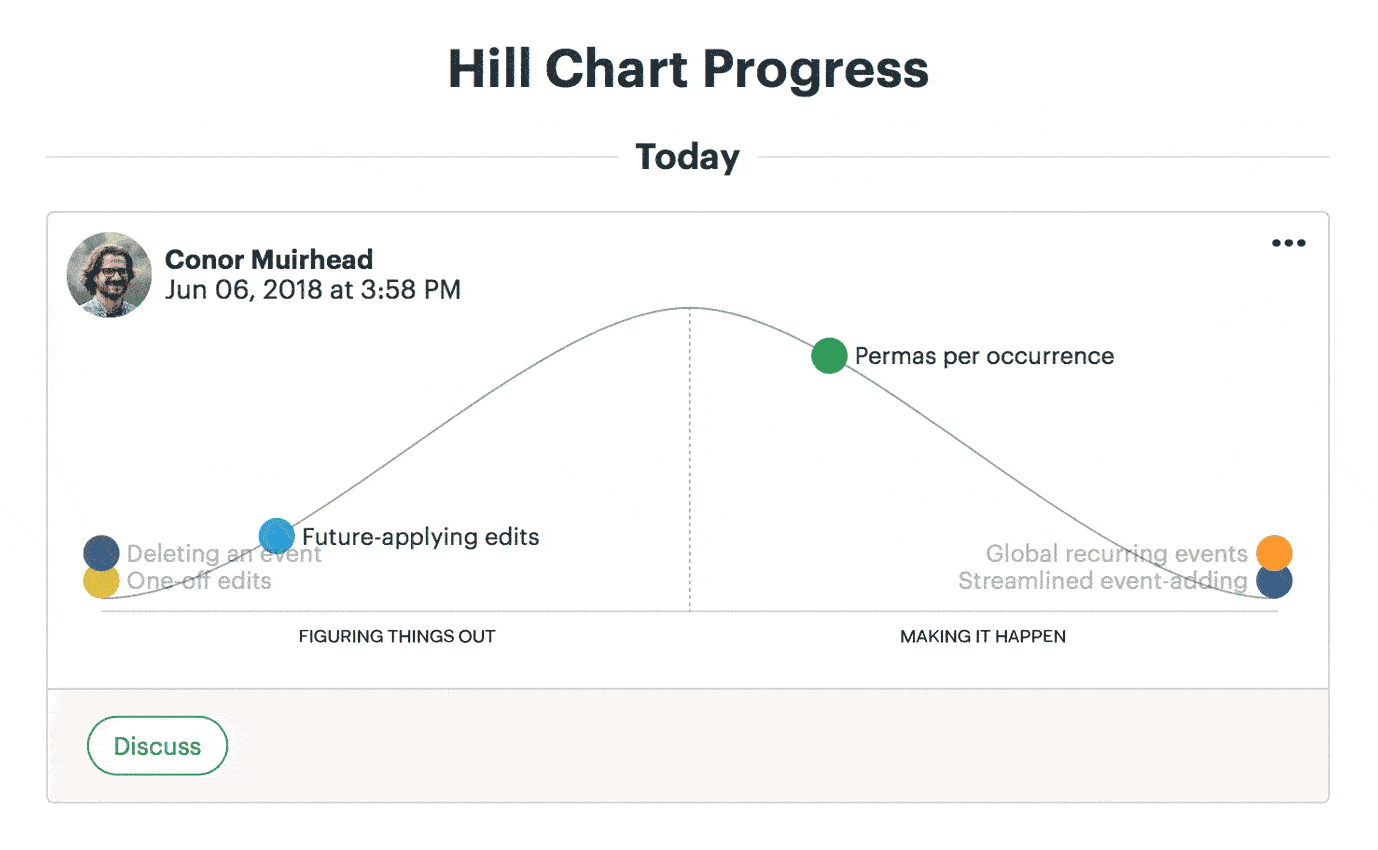Click the dark blue Deleting an event dot
This screenshot has width=1378, height=850.
click(101, 552)
